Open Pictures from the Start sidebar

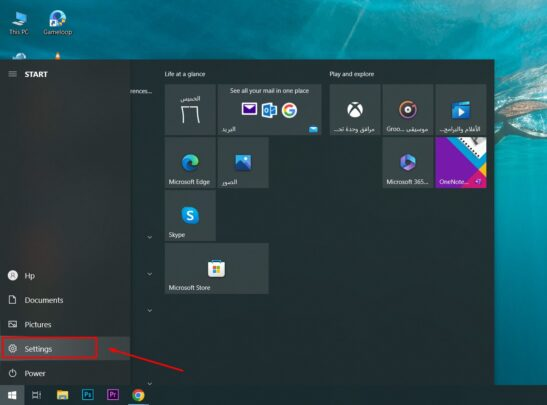pos(65,324)
